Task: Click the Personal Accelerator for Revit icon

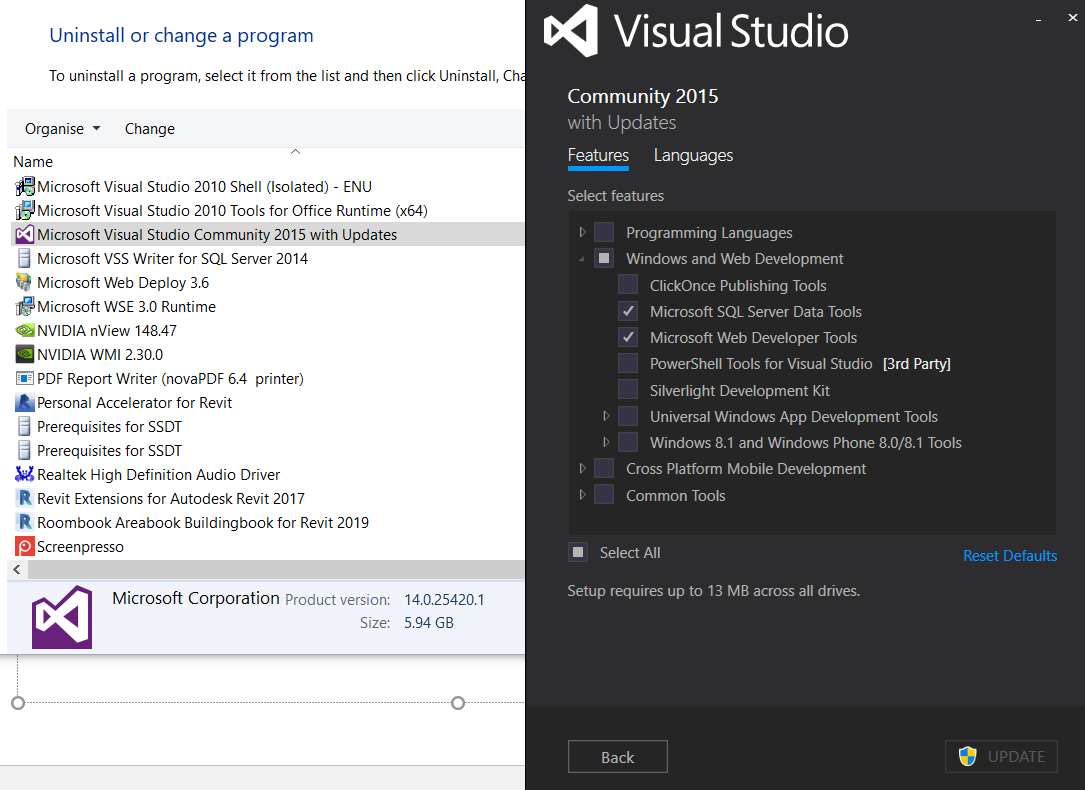Action: pos(25,403)
